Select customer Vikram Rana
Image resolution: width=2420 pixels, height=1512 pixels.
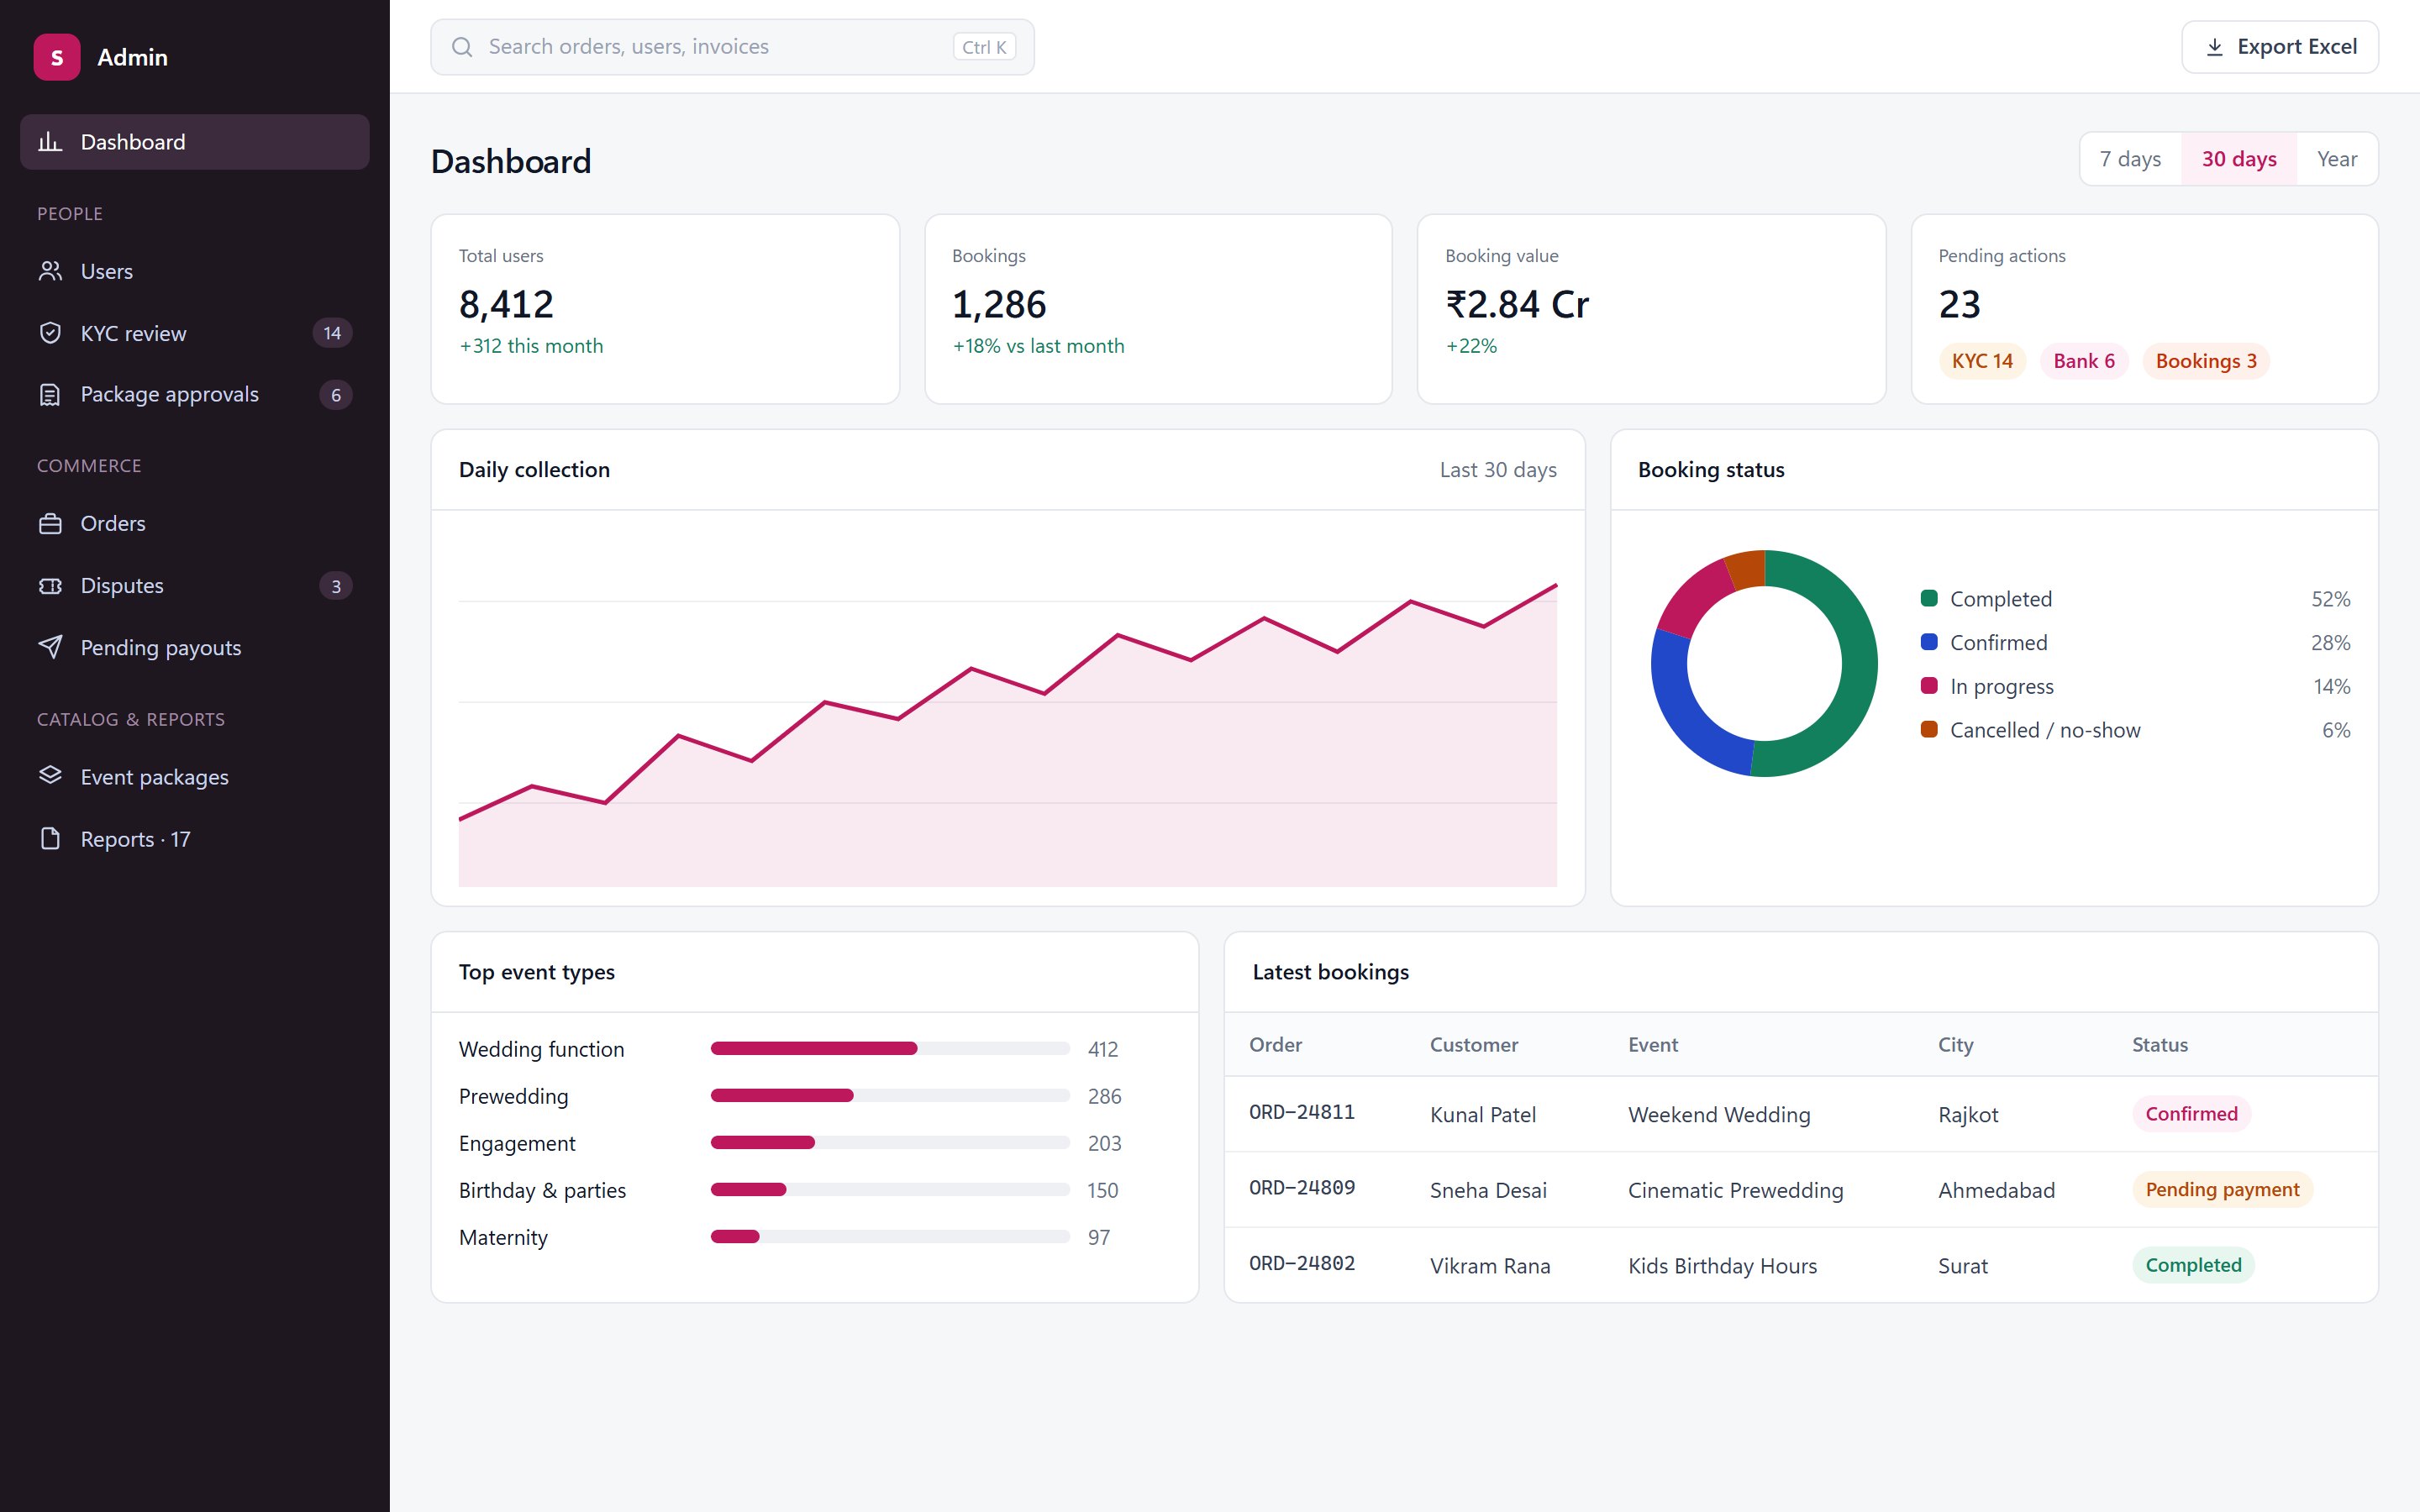(1490, 1266)
